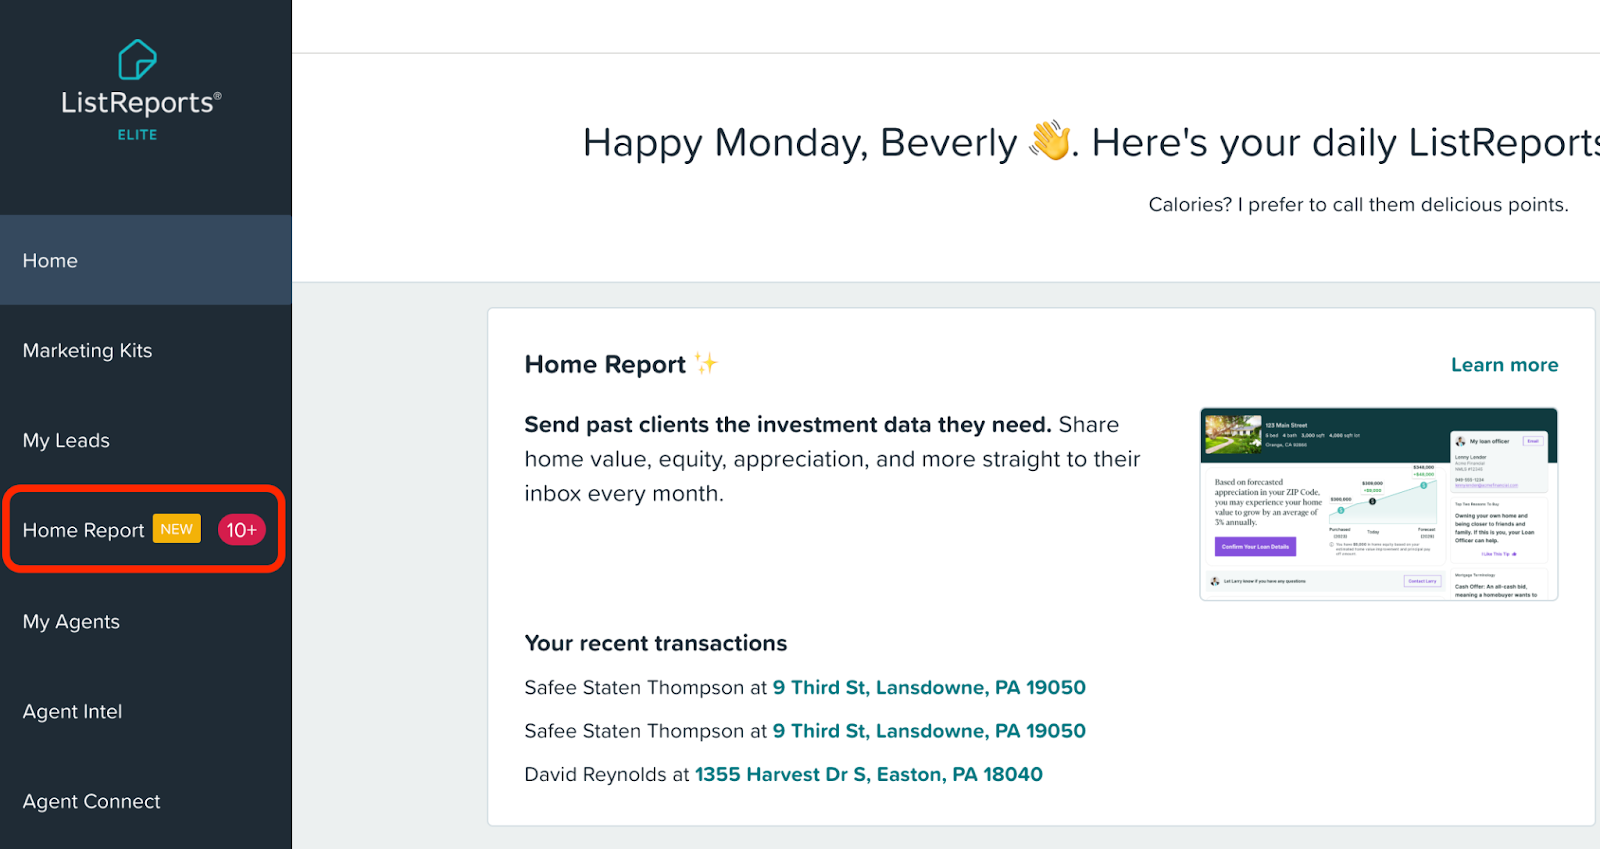The height and width of the screenshot is (849, 1600).
Task: Click the Learn more link
Action: (x=1504, y=365)
